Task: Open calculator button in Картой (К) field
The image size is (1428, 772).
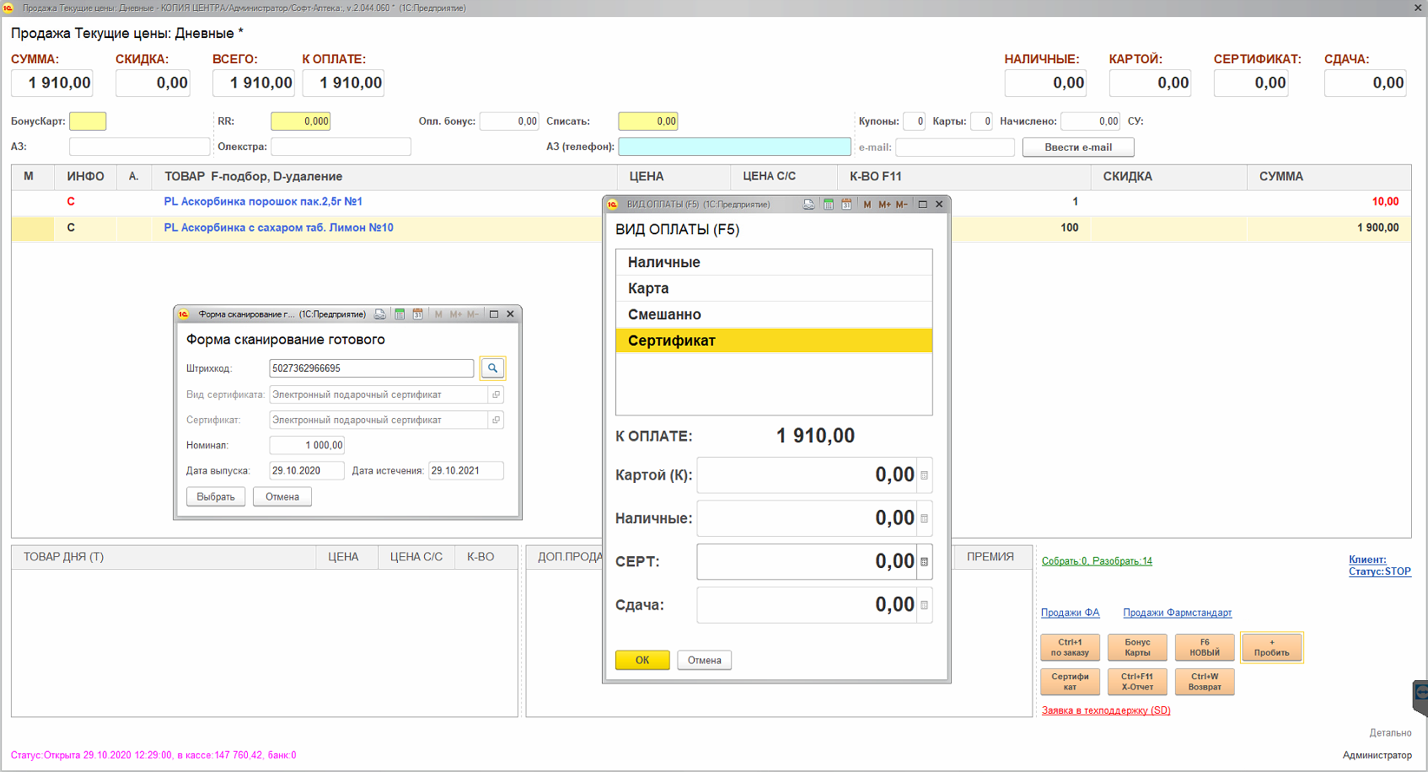Action: (x=924, y=476)
